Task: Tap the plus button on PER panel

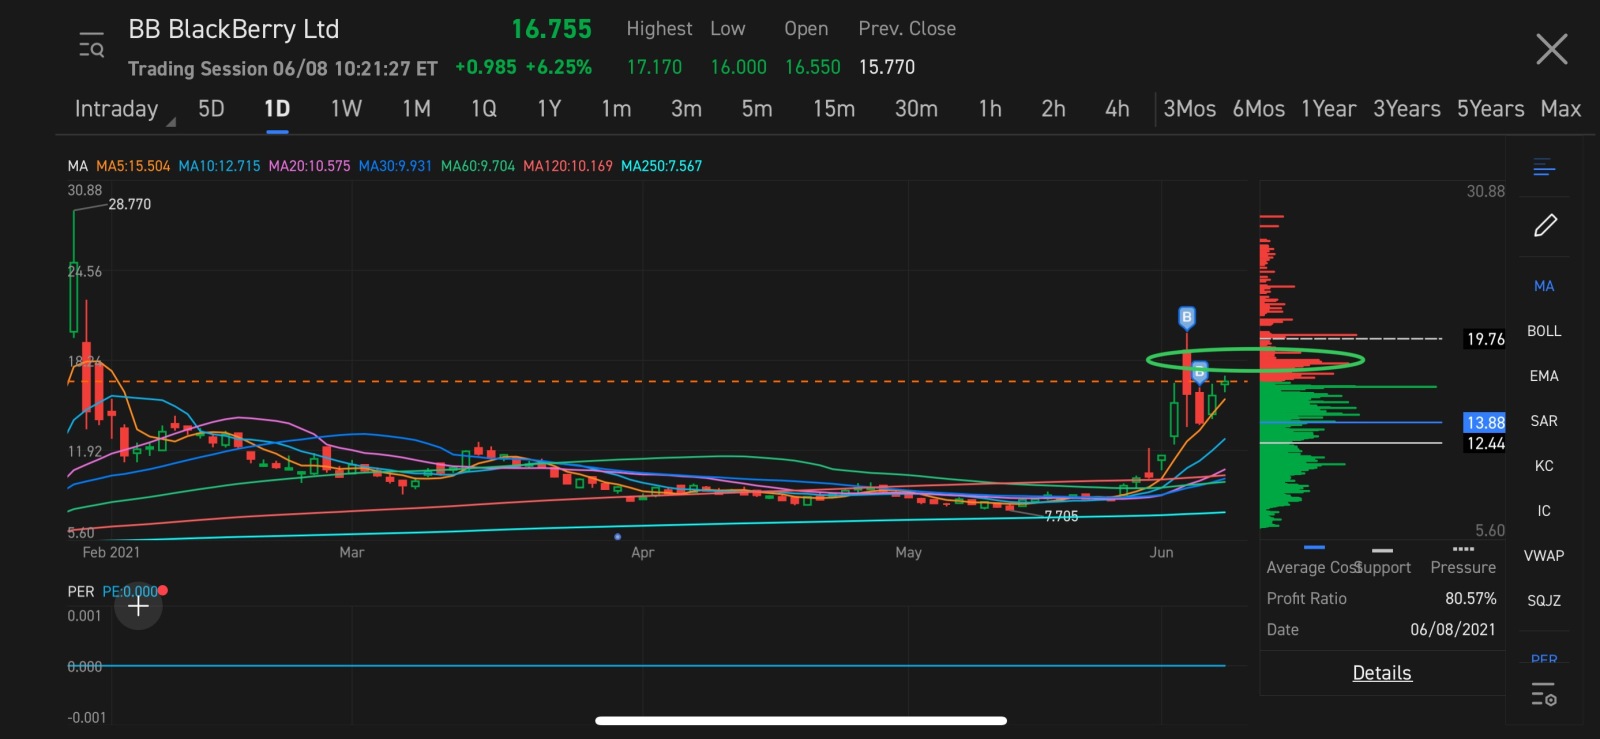Action: [x=138, y=606]
